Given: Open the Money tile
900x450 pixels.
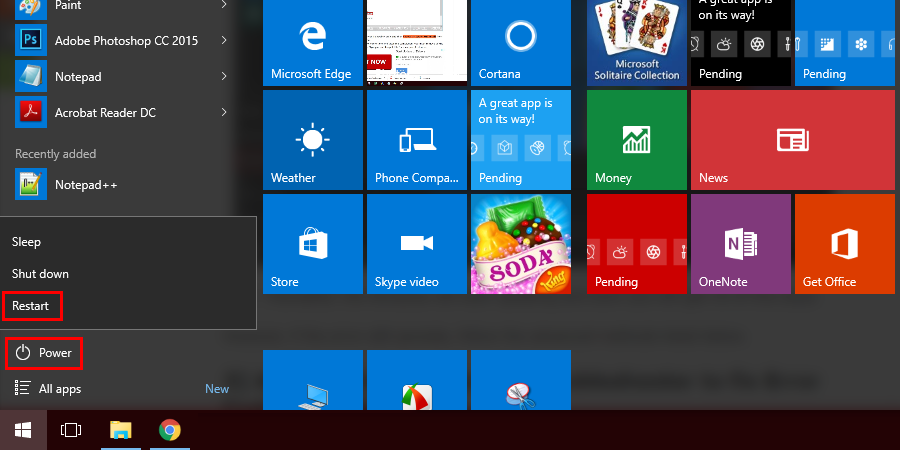Looking at the screenshot, I should pyautogui.click(x=637, y=140).
